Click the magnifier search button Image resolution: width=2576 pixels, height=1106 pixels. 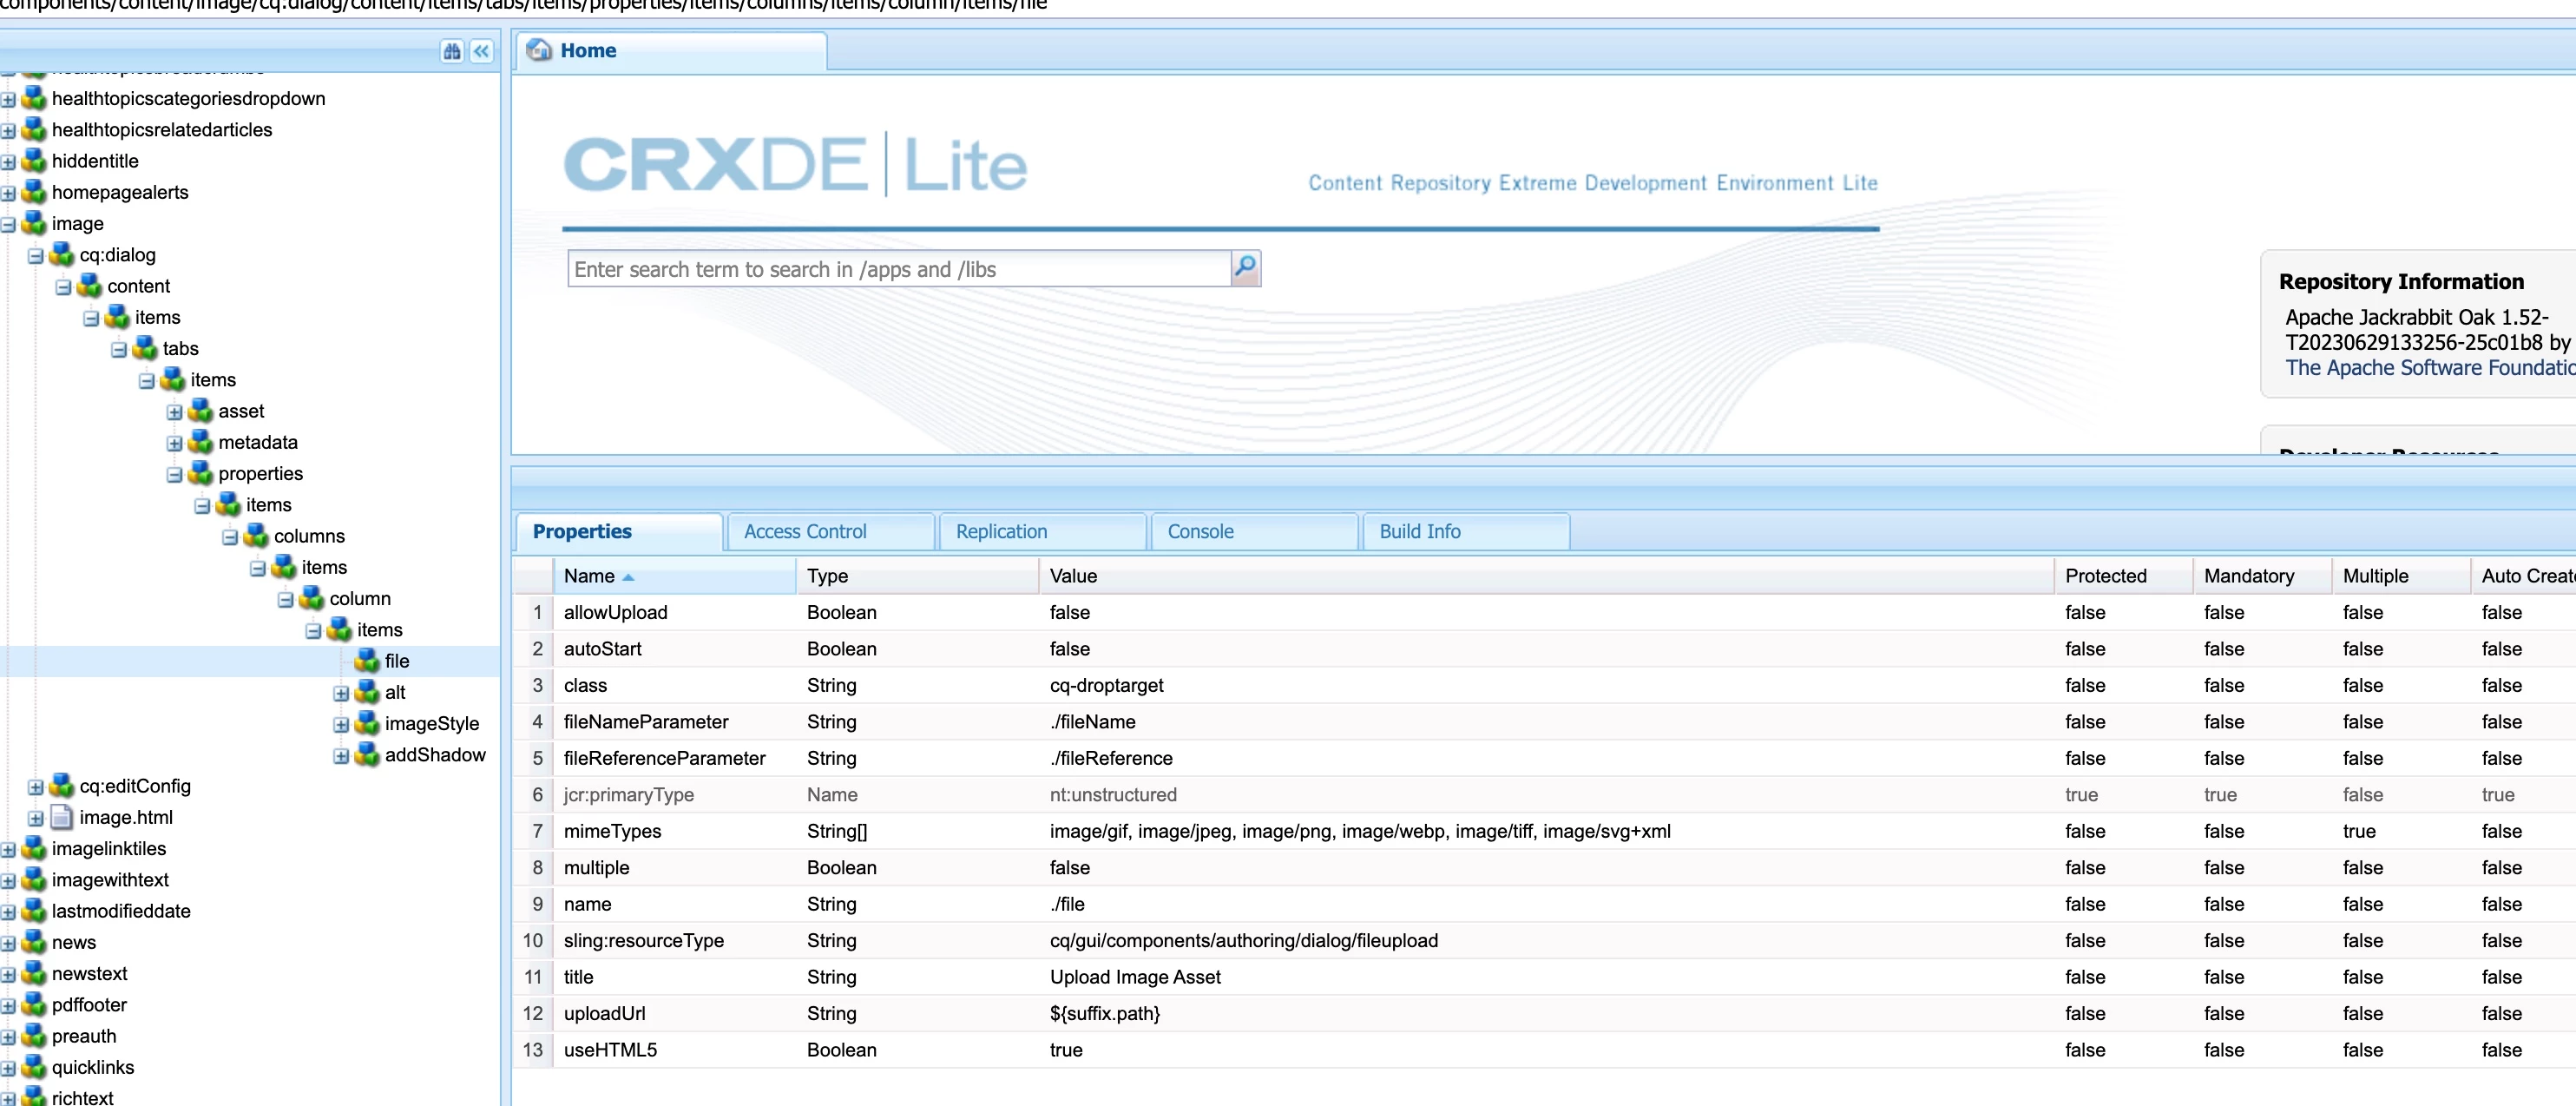tap(1245, 268)
